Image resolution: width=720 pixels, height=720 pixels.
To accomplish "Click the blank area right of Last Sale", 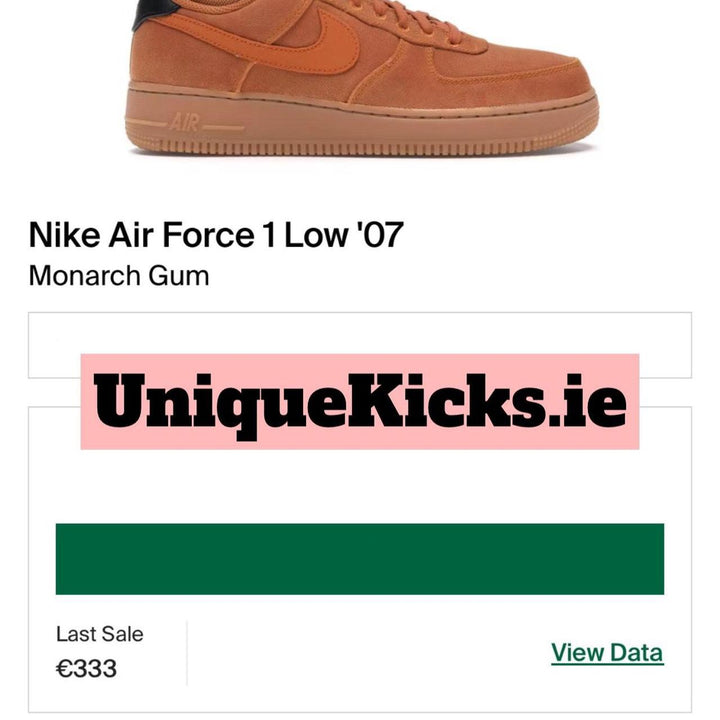I will pyautogui.click(x=367, y=653).
